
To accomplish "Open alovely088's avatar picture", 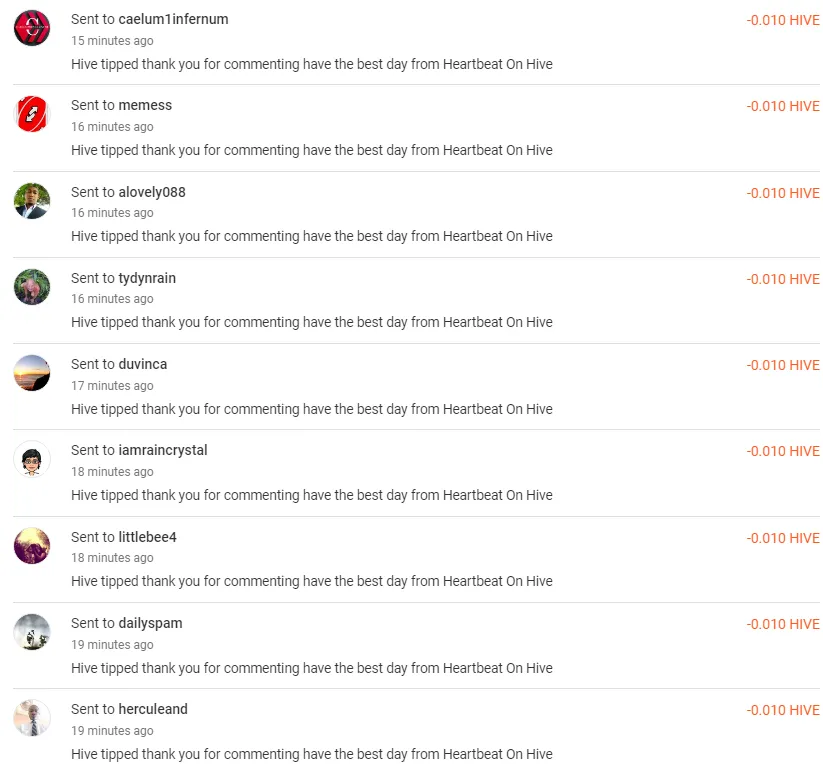I will (32, 200).
